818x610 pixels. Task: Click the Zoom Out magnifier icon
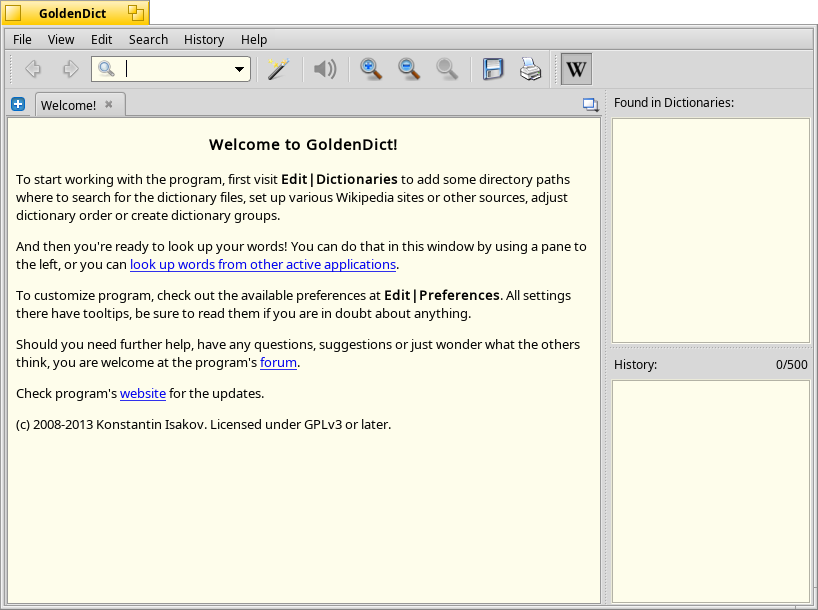409,69
